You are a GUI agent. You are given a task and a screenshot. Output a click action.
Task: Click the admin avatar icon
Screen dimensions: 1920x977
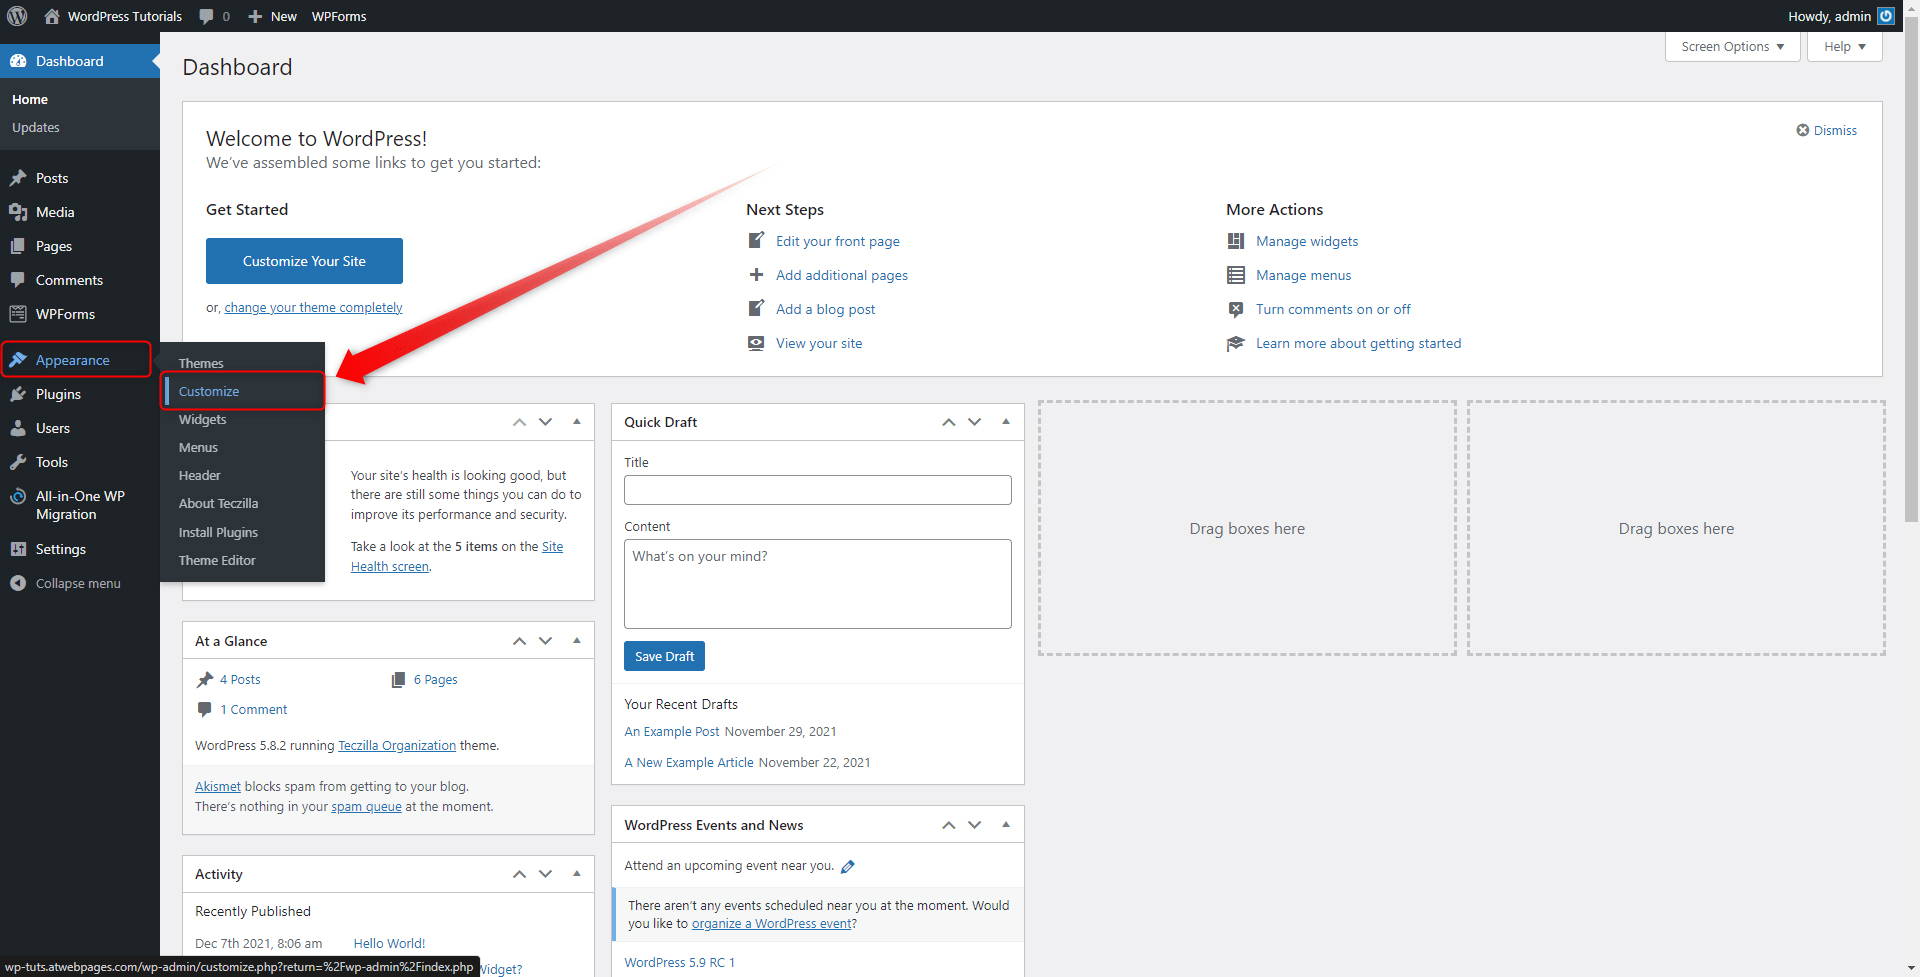(1886, 16)
